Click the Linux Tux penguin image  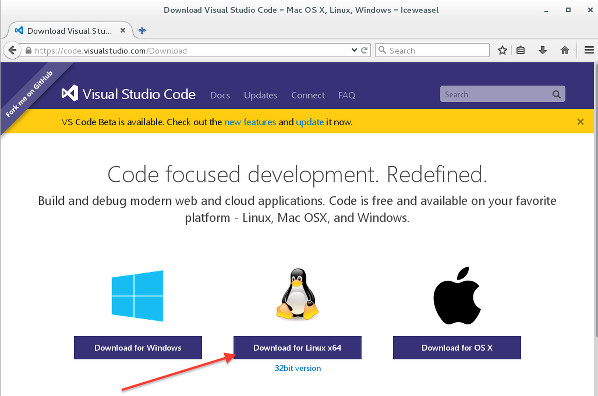297,294
